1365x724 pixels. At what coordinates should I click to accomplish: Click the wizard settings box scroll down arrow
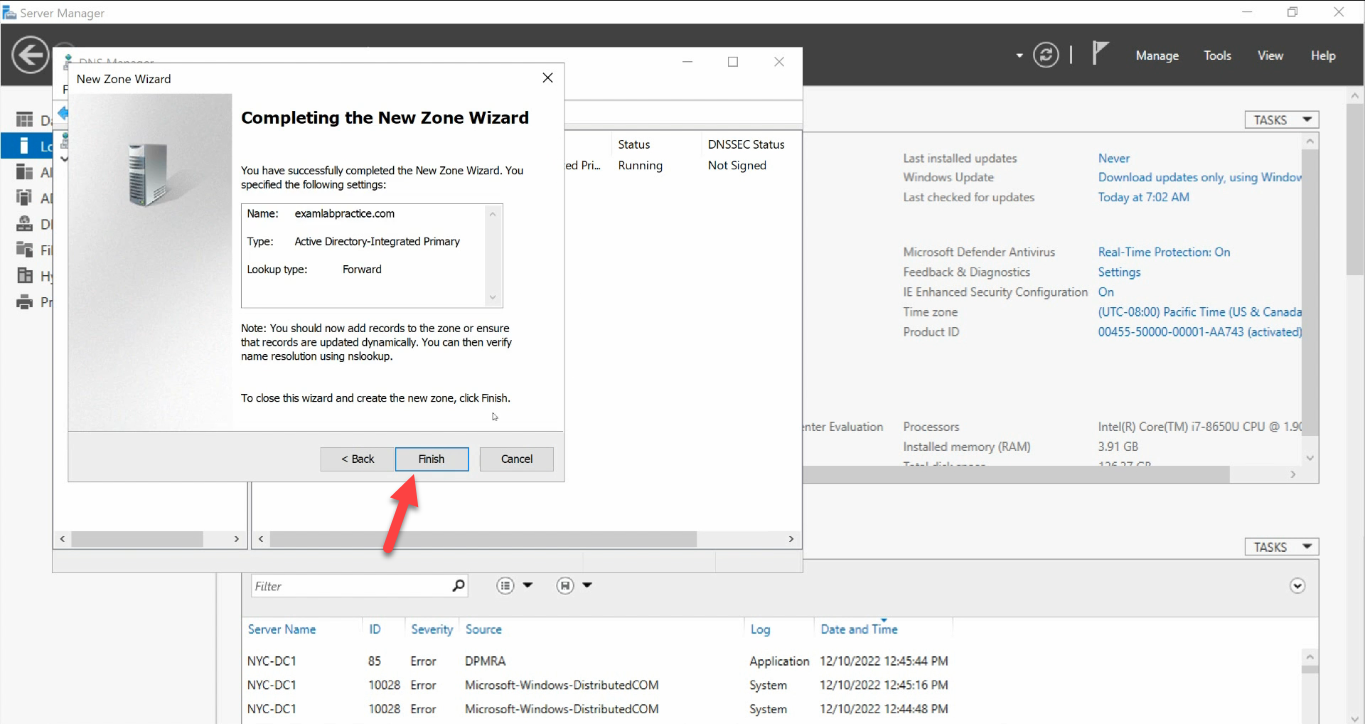pos(492,297)
